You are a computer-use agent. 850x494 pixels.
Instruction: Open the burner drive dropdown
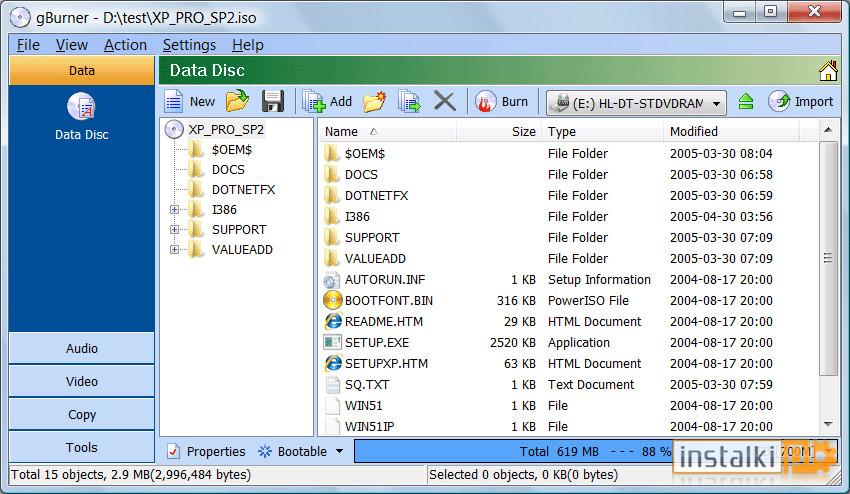[717, 102]
